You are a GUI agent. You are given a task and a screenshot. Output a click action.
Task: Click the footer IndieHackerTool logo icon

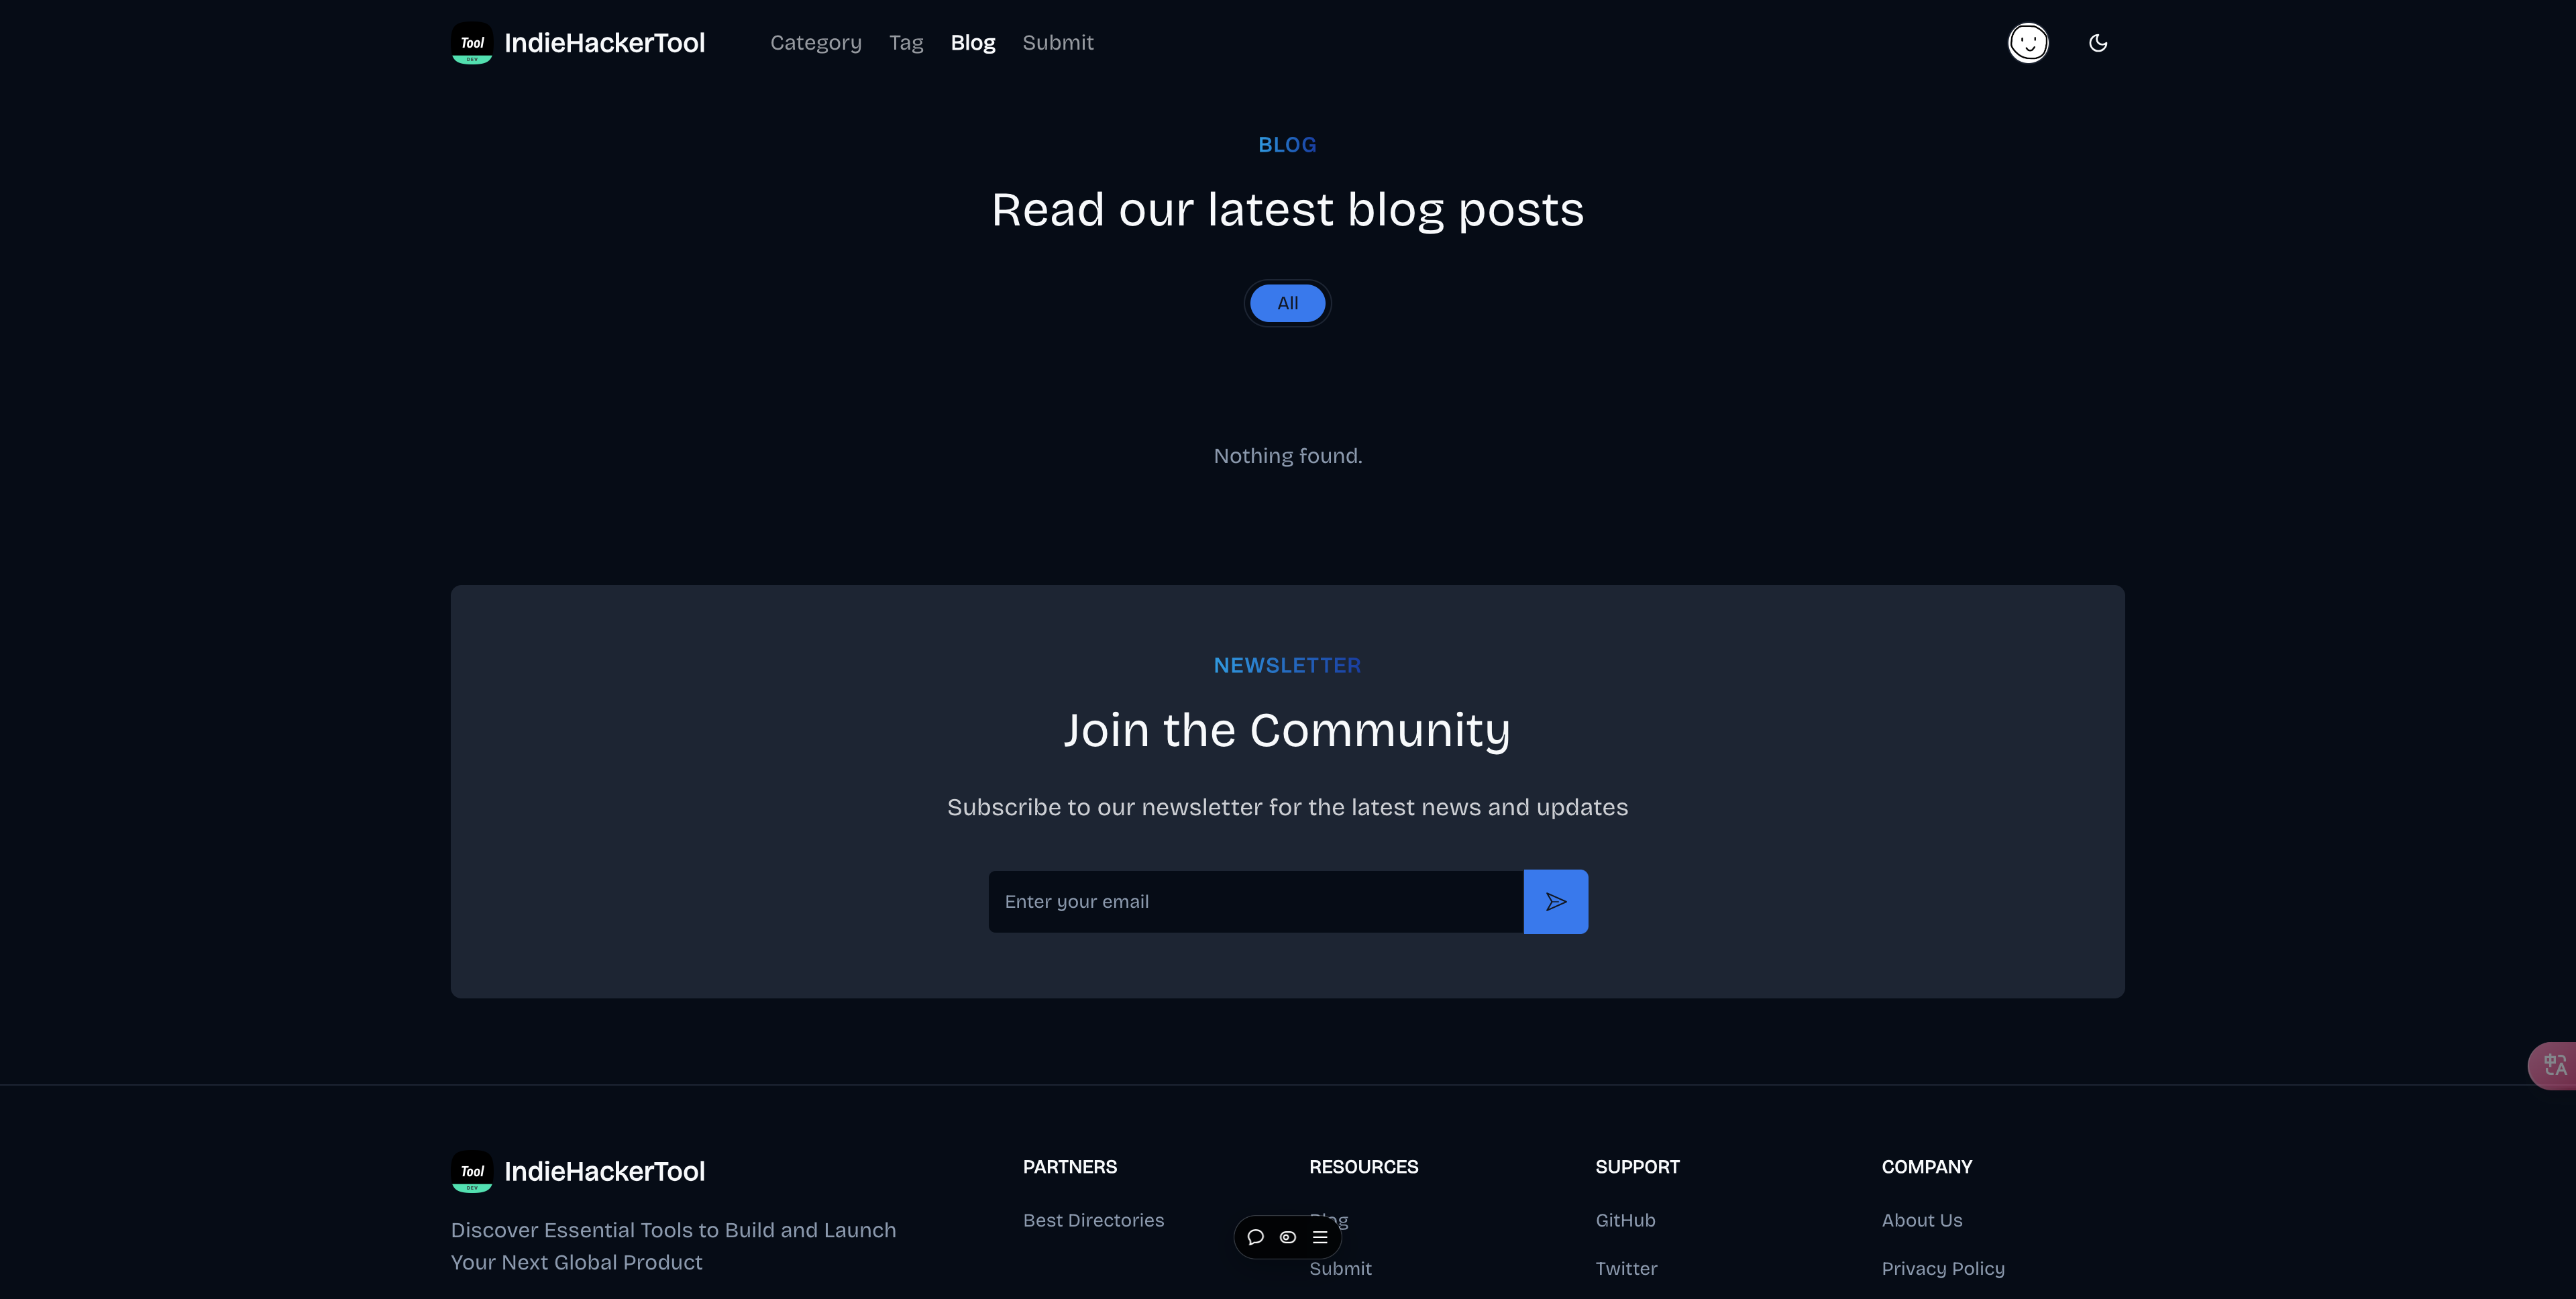[472, 1171]
